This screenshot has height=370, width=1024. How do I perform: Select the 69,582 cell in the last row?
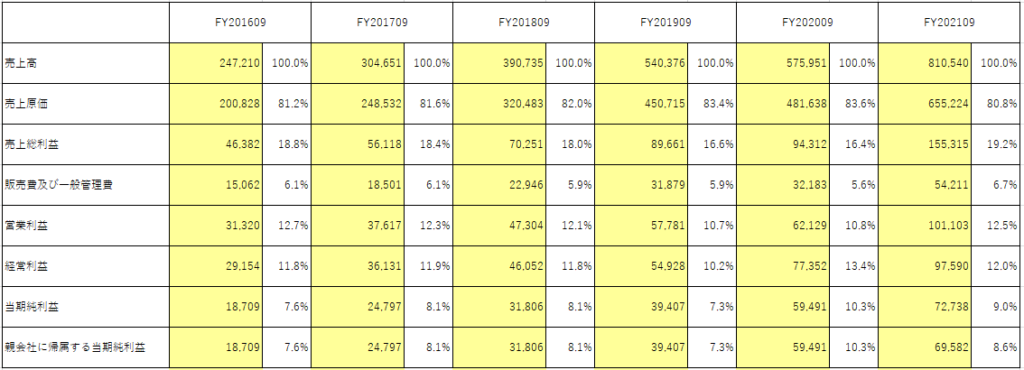click(x=925, y=347)
